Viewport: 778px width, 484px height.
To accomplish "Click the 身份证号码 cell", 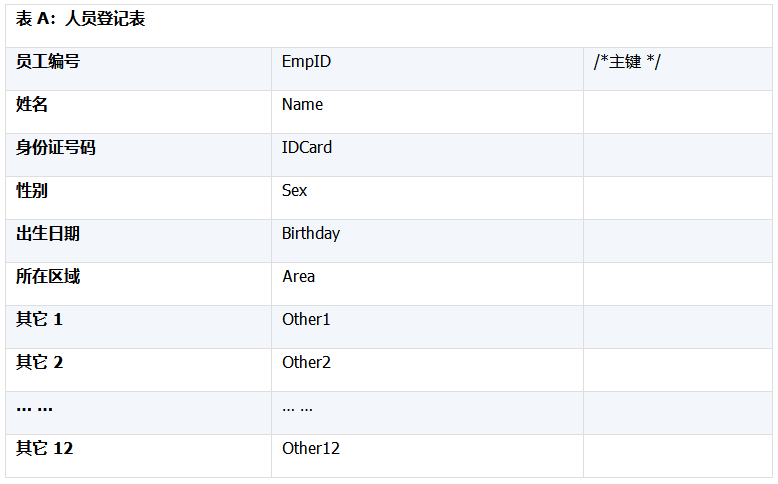I will [56, 148].
